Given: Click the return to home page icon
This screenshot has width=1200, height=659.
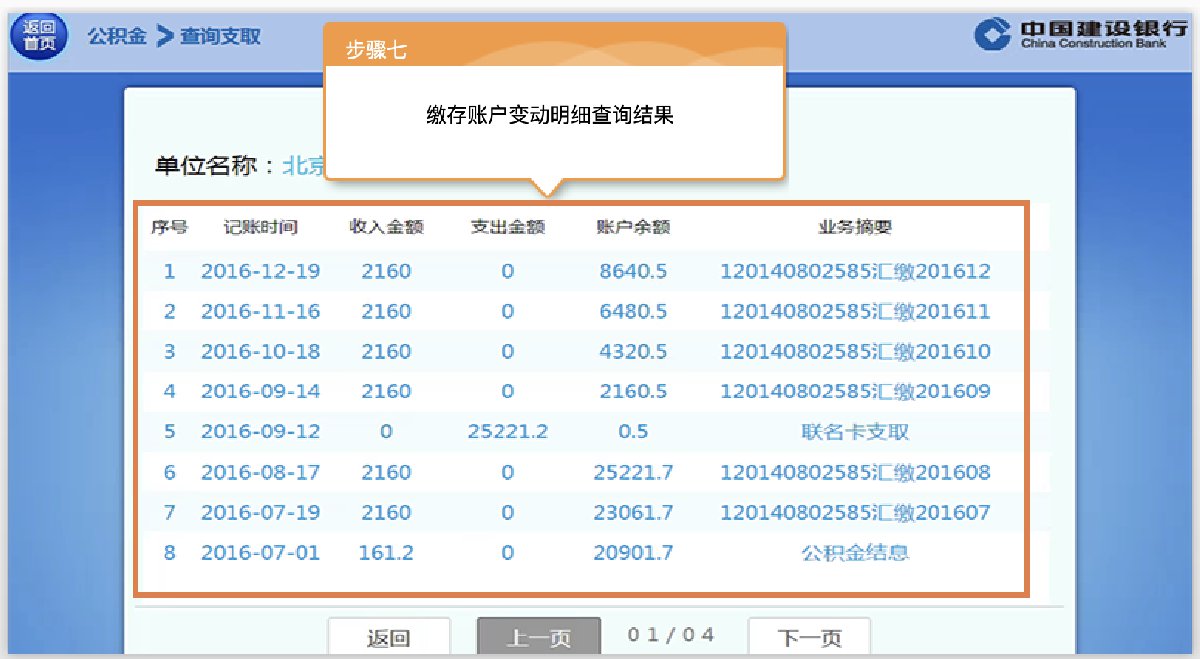Looking at the screenshot, I should (x=38, y=37).
